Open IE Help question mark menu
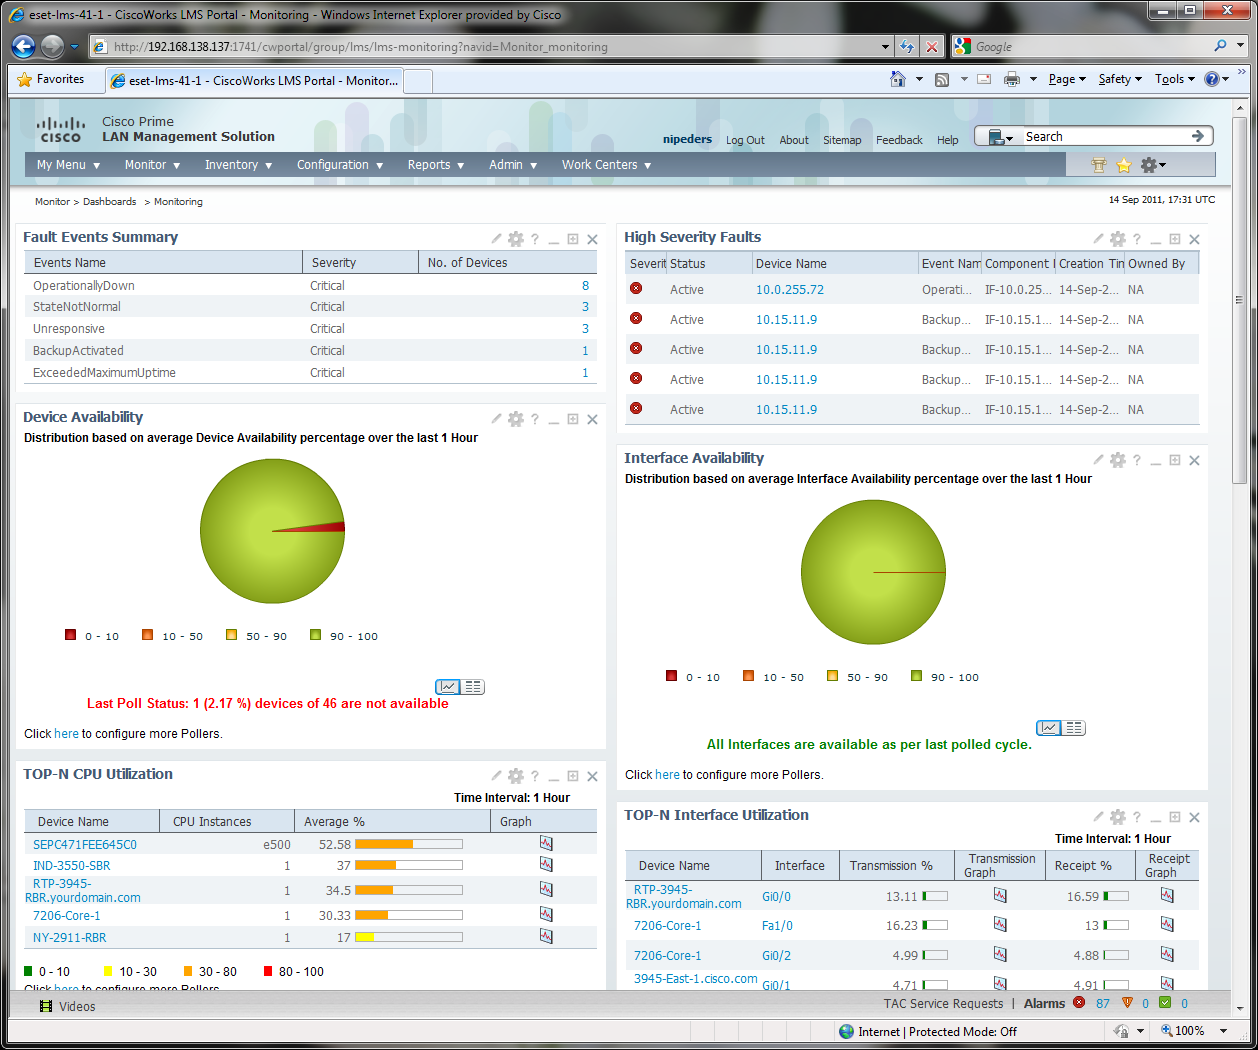The height and width of the screenshot is (1050, 1258). click(1216, 79)
